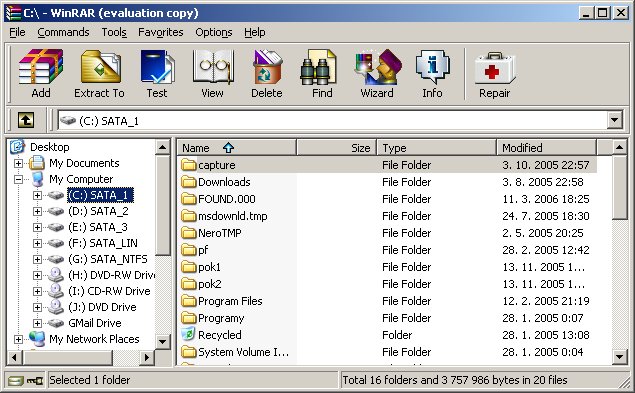This screenshot has width=635, height=393.
Task: Click the FOUND.000 folder icon
Action: click(188, 199)
